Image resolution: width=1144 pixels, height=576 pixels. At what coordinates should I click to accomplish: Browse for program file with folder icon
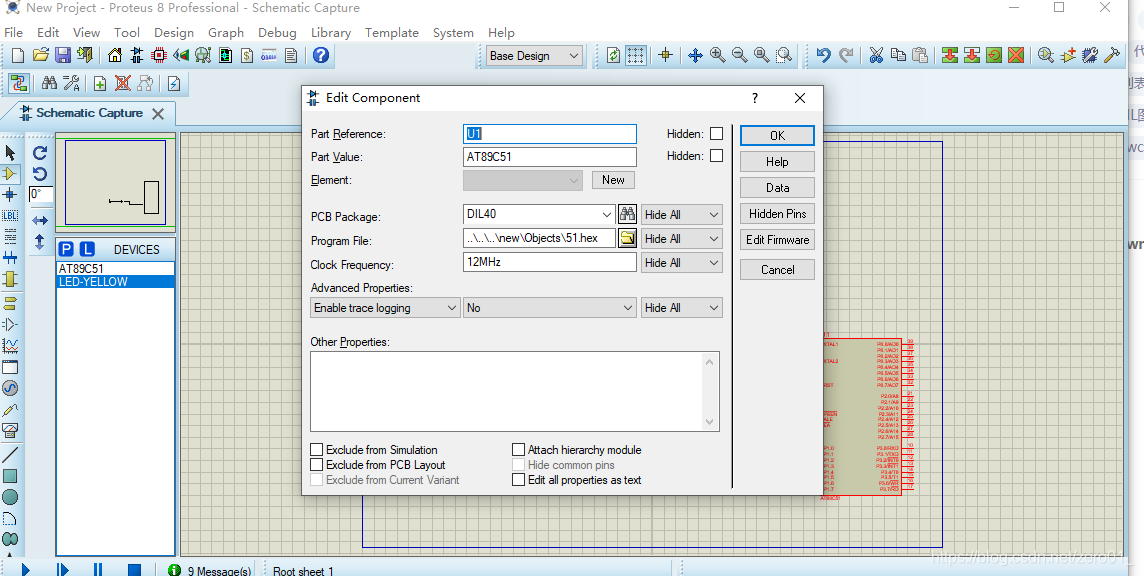point(627,239)
